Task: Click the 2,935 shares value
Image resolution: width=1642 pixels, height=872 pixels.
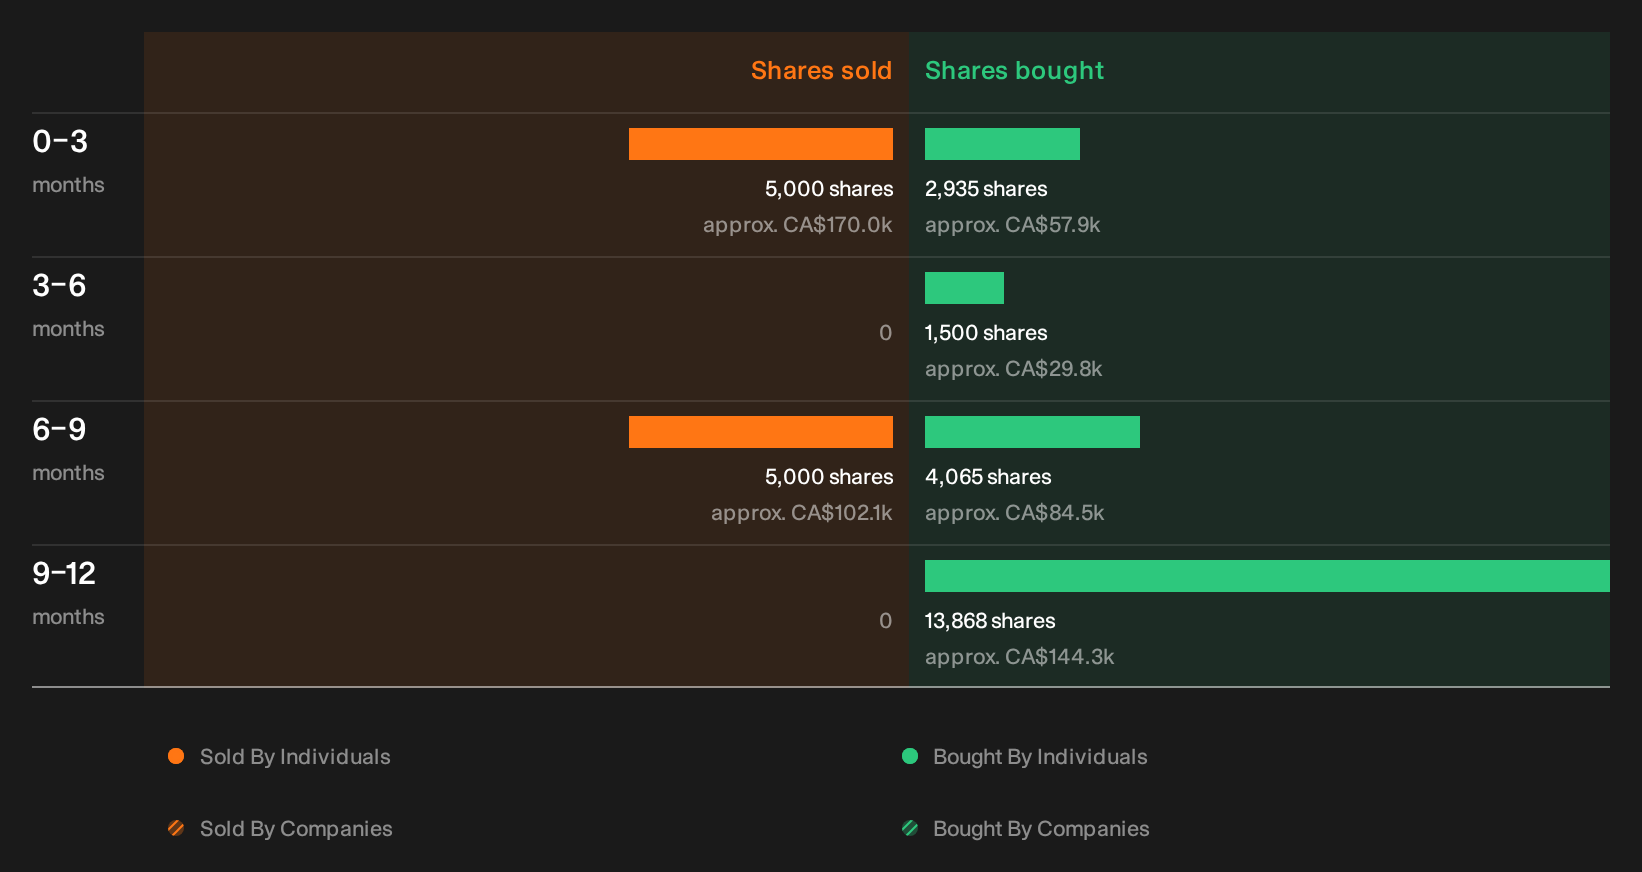Action: click(986, 189)
